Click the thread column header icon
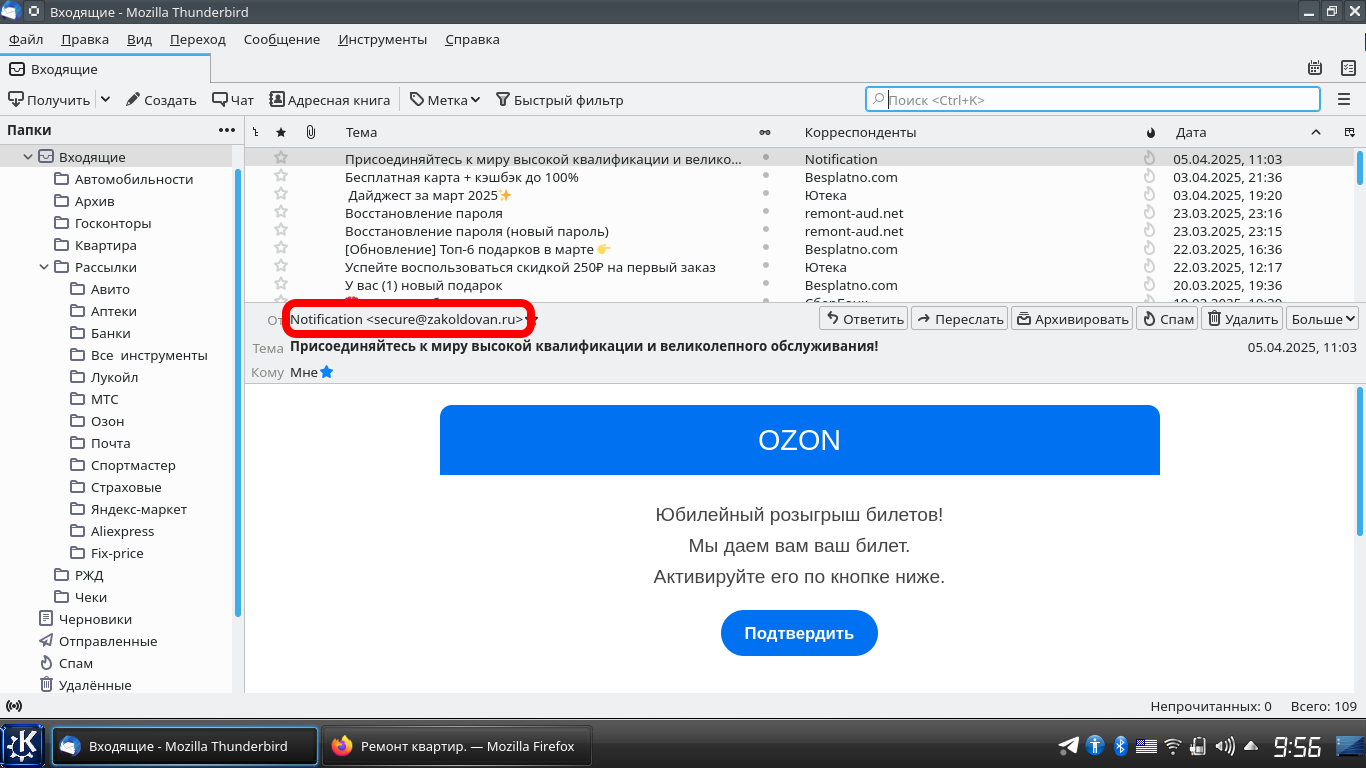The image size is (1366, 768). coord(256,132)
